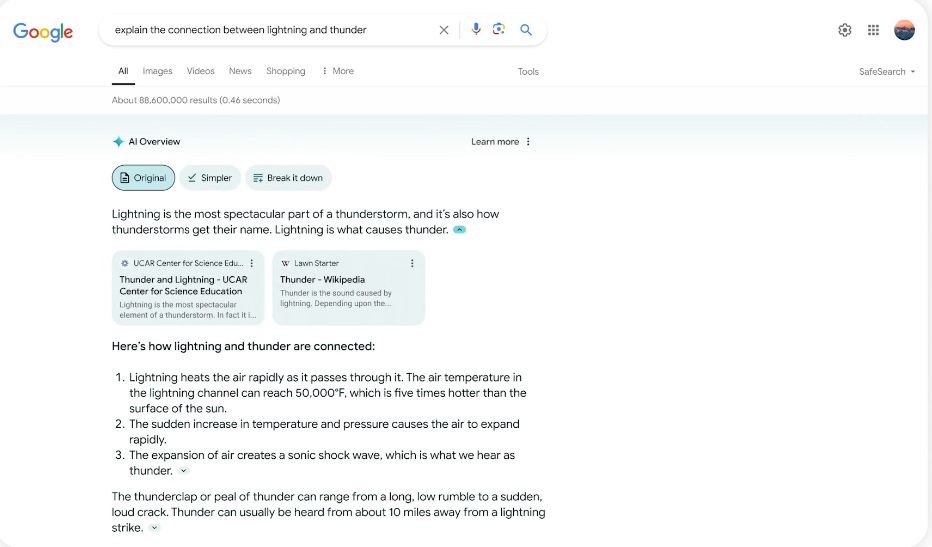Screen dimensions: 932x547
Task: Start voice search with microphone icon
Action: pyautogui.click(x=476, y=29)
